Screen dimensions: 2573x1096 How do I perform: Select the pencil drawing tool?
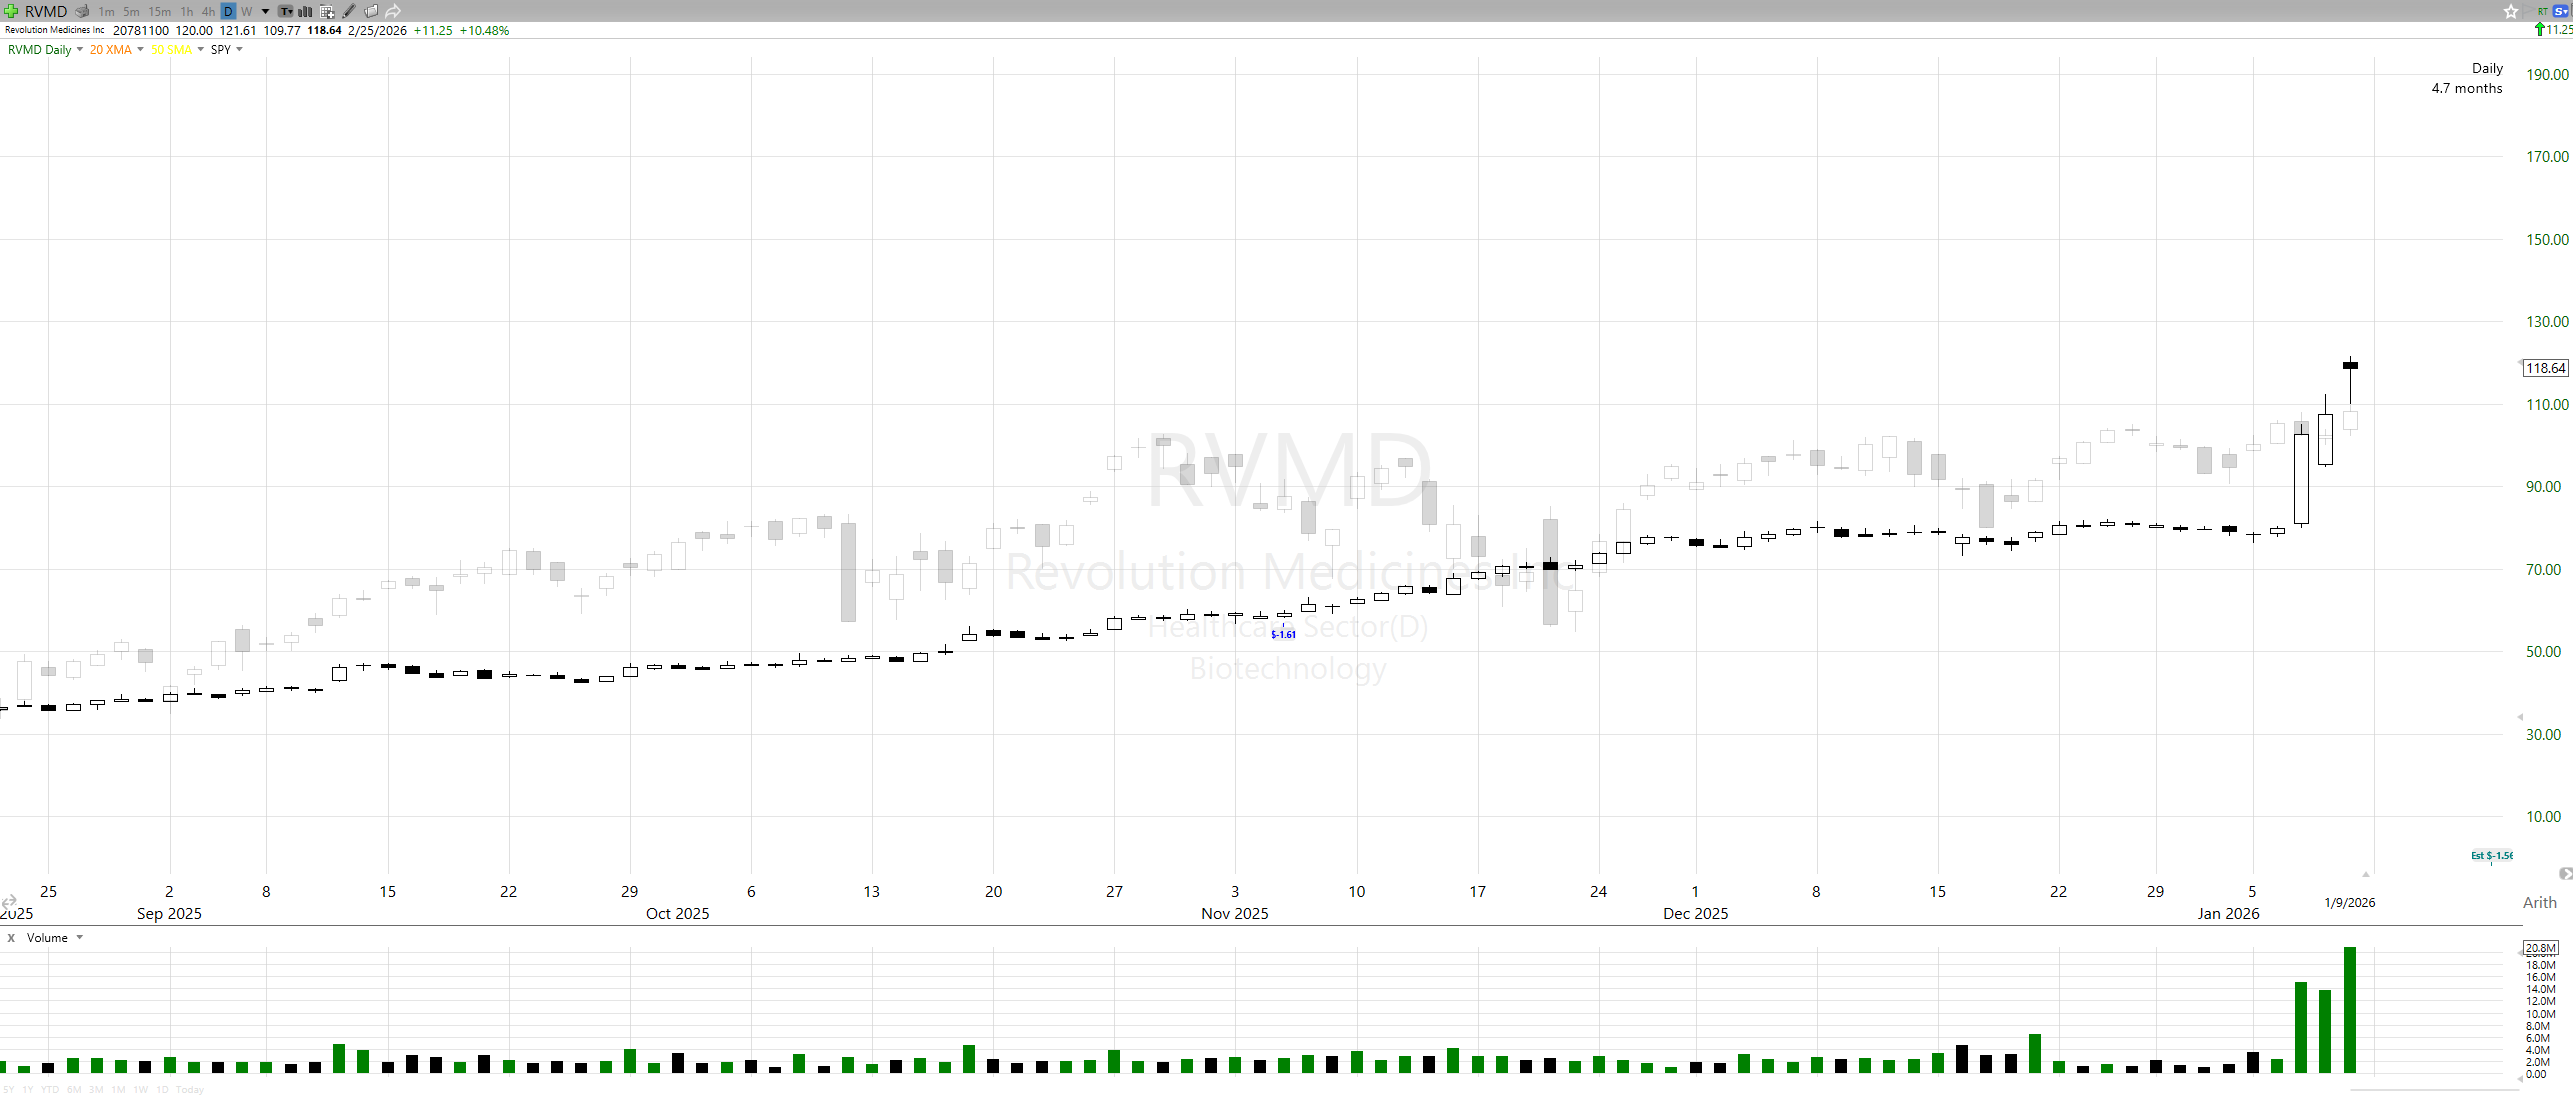pyautogui.click(x=349, y=11)
